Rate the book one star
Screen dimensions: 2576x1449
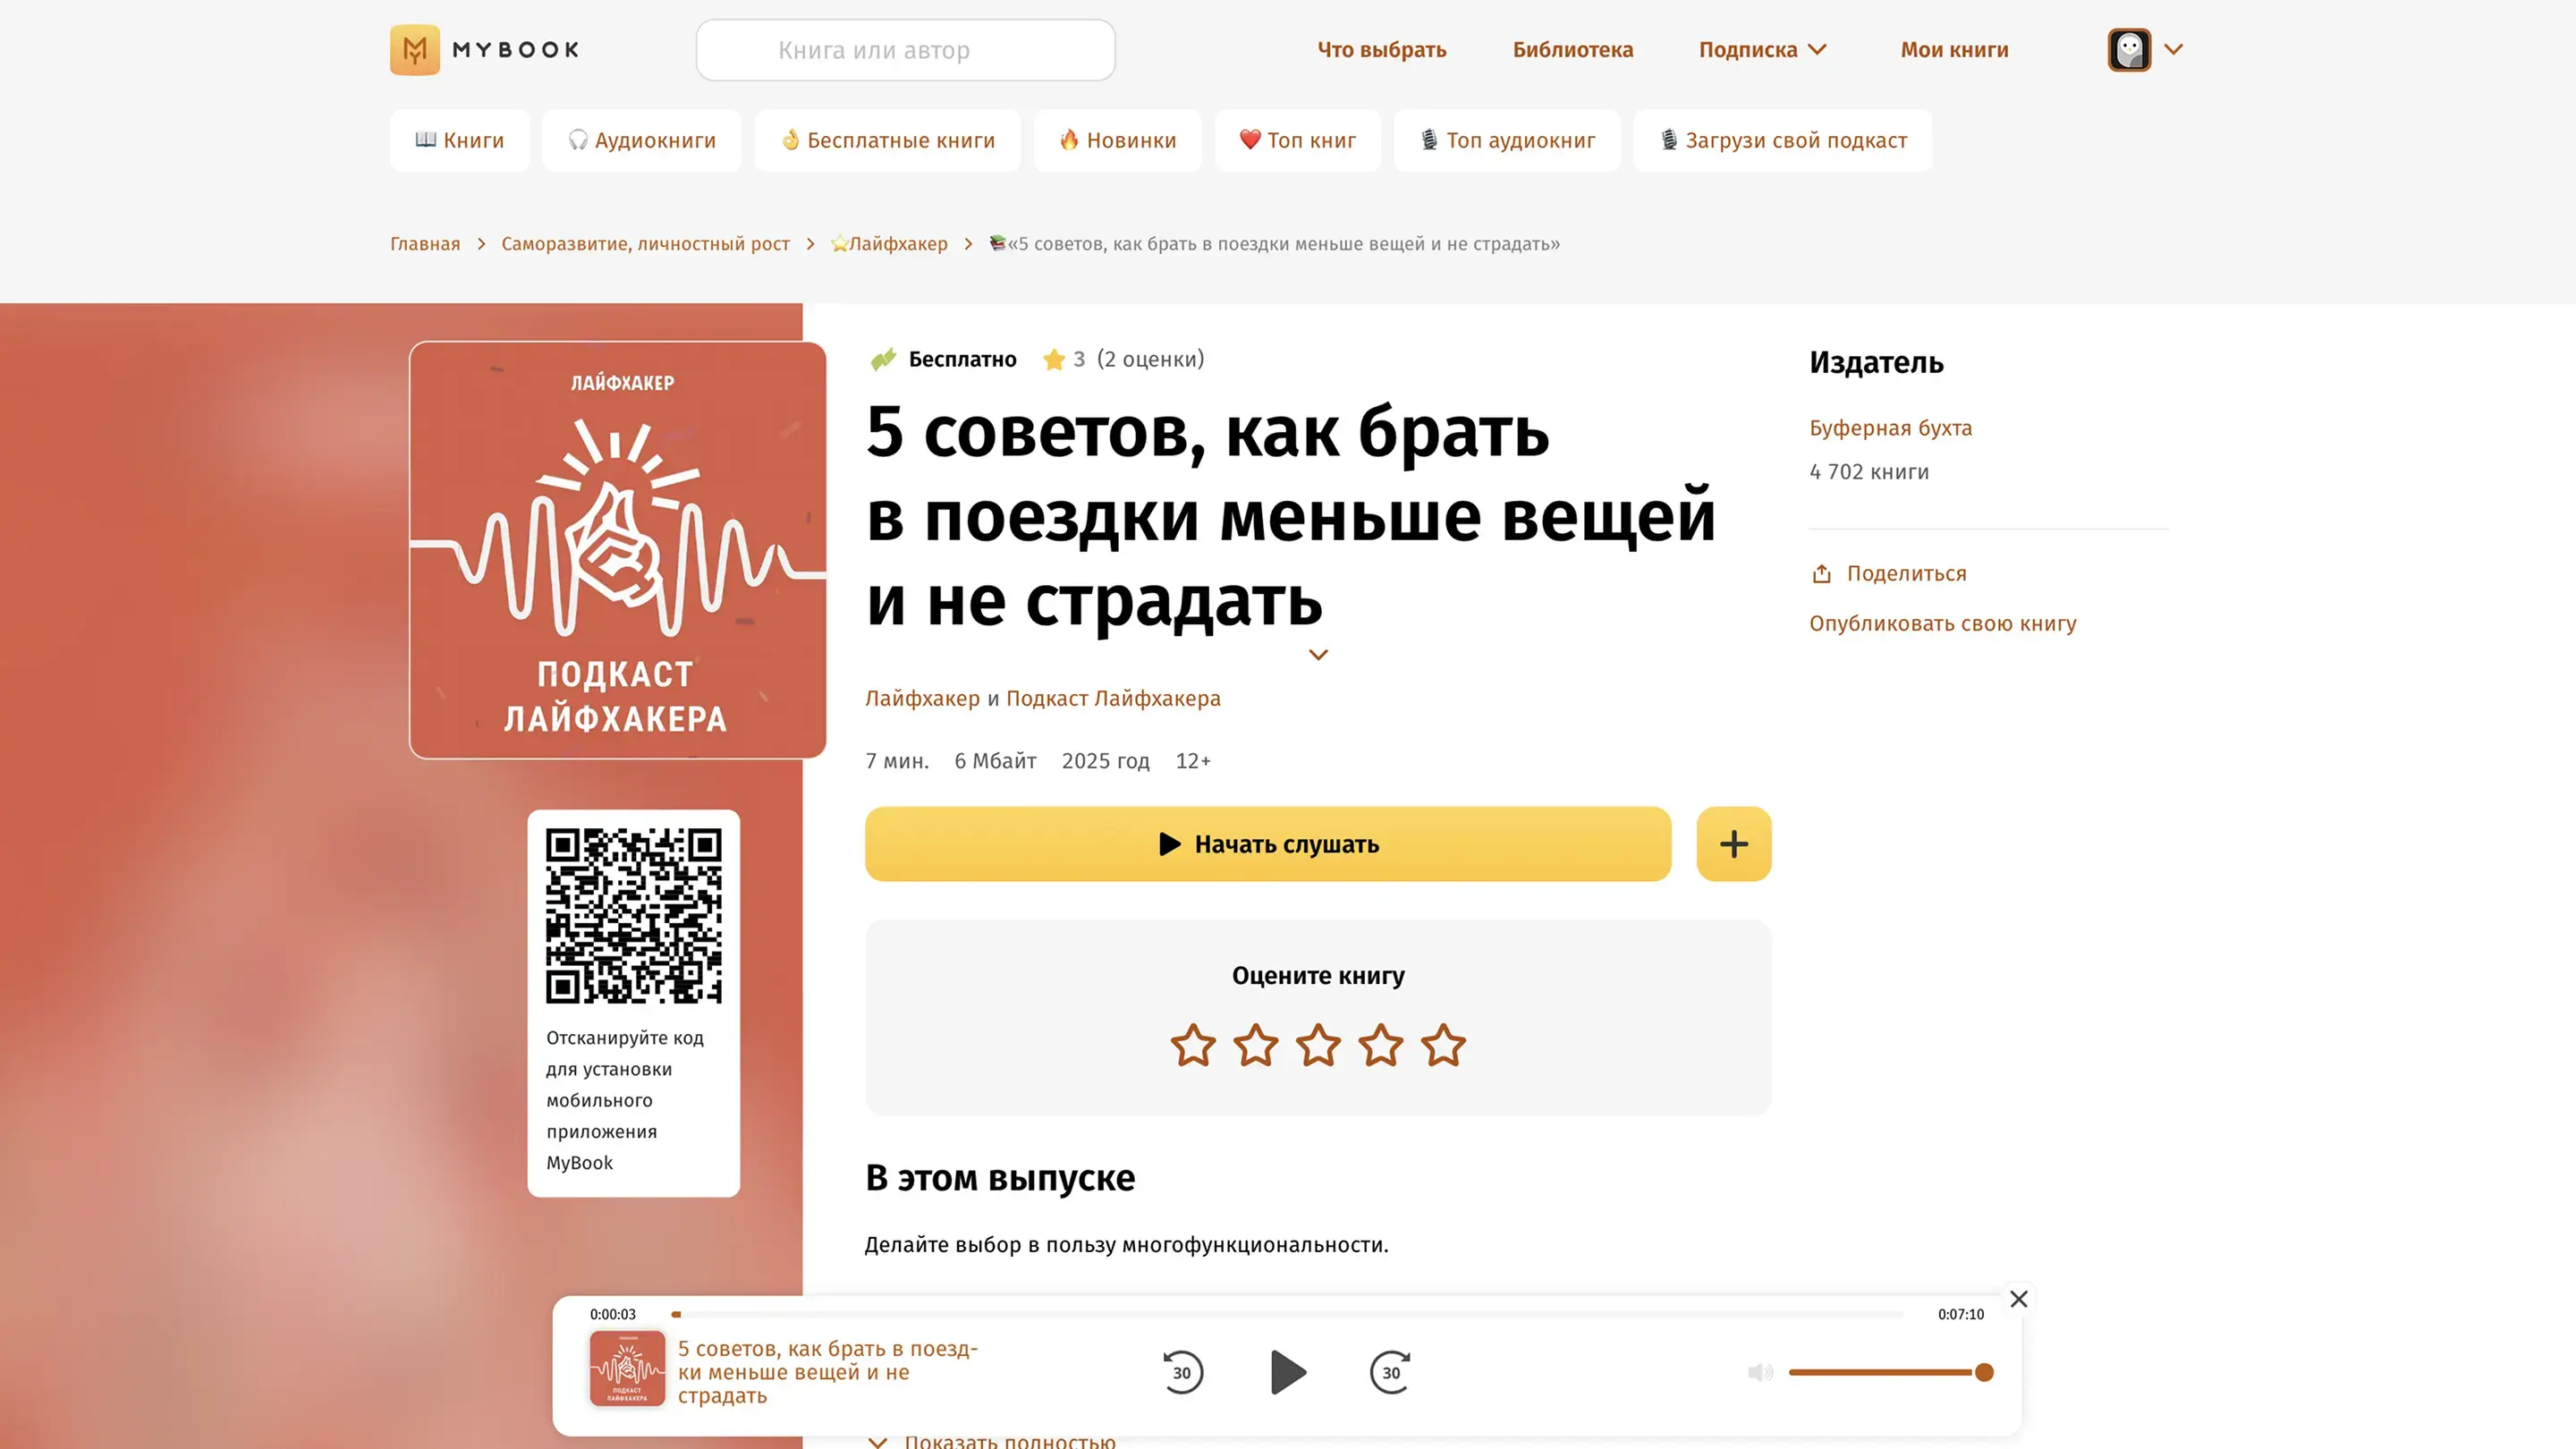(x=1193, y=1045)
